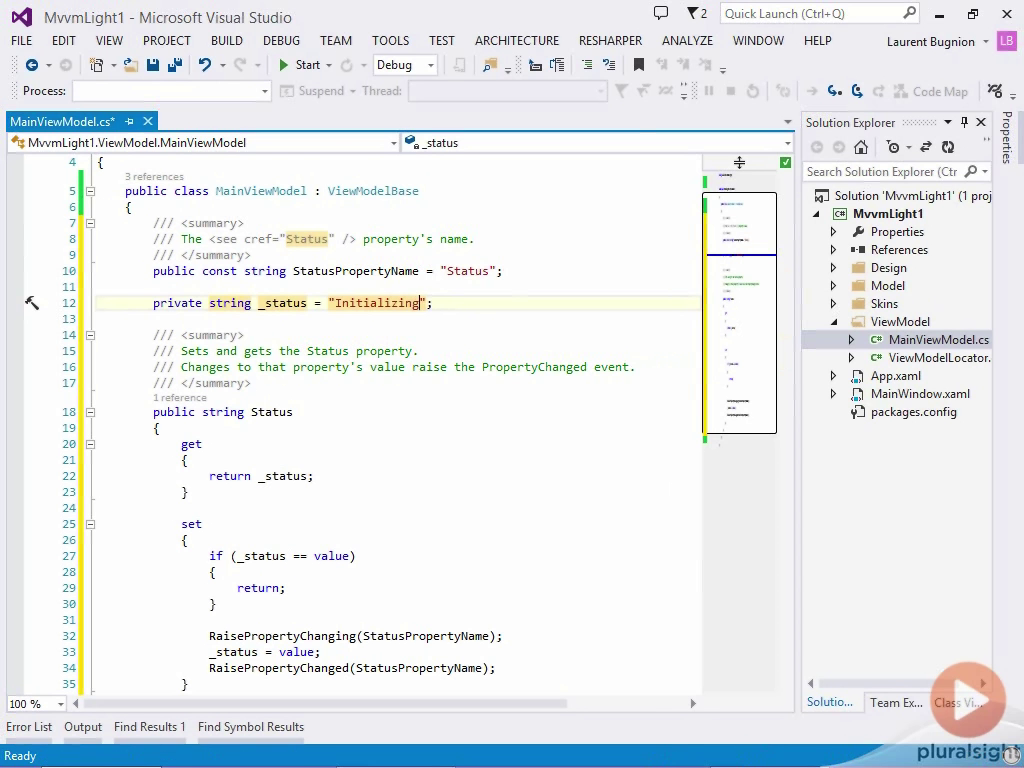
Task: Collapse the ViewModel folder
Action: (x=834, y=322)
